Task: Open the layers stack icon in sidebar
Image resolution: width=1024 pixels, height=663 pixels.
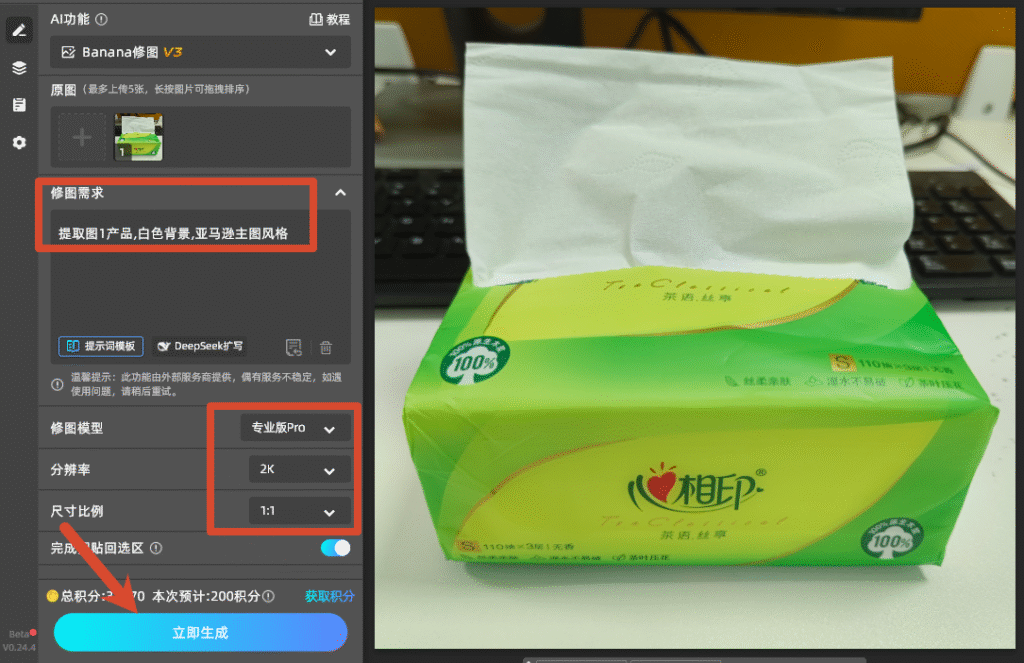Action: (x=19, y=67)
